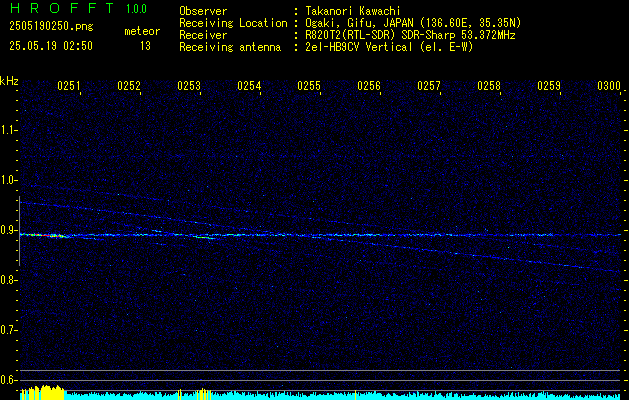Click the 0251 time marker
Screen dimensions: 629x400
[69, 86]
